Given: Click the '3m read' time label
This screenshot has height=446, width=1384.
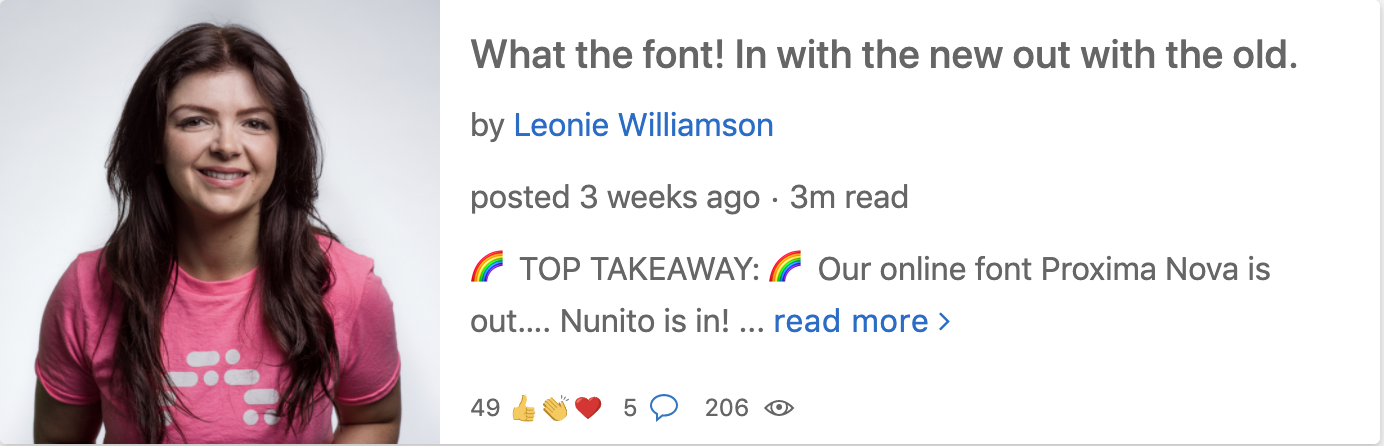Looking at the screenshot, I should coord(849,197).
